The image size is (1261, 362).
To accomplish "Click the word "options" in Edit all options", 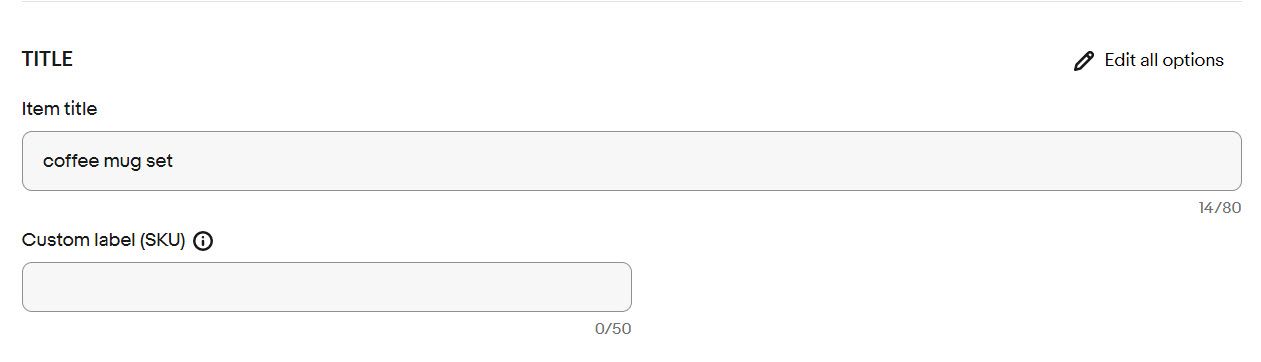I will coord(1190,61).
